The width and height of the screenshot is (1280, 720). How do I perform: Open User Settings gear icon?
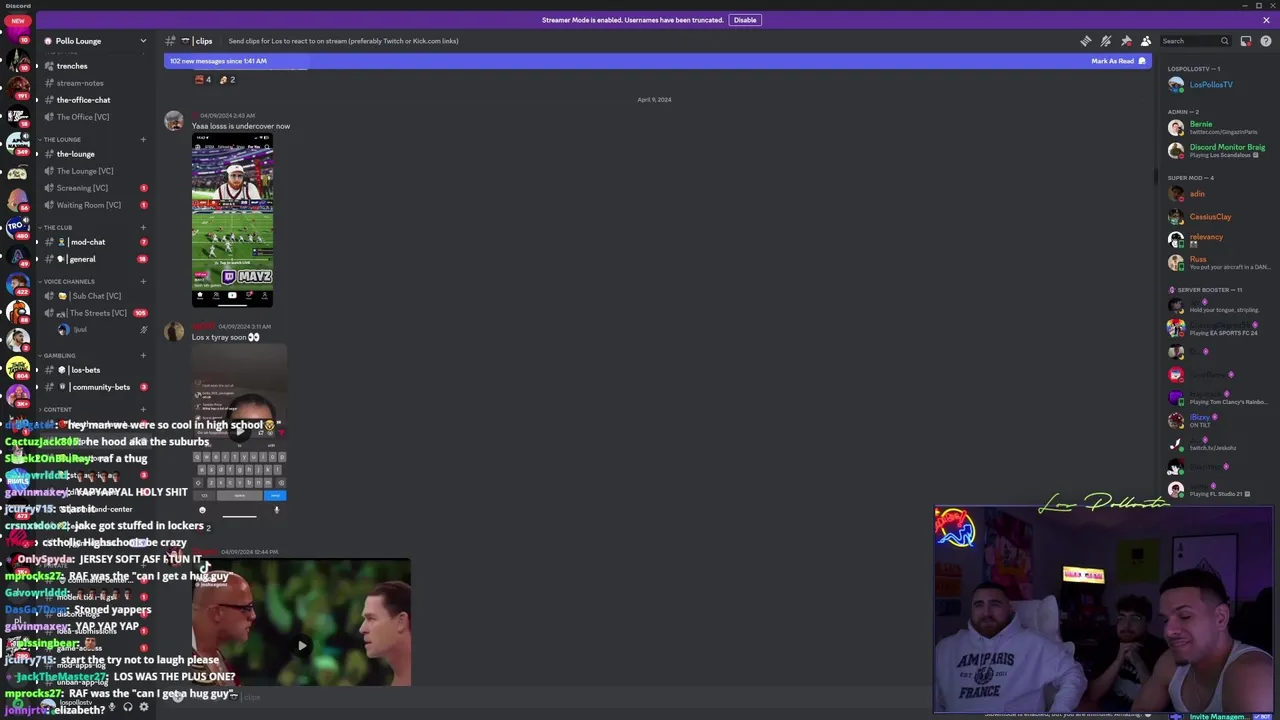(x=144, y=707)
